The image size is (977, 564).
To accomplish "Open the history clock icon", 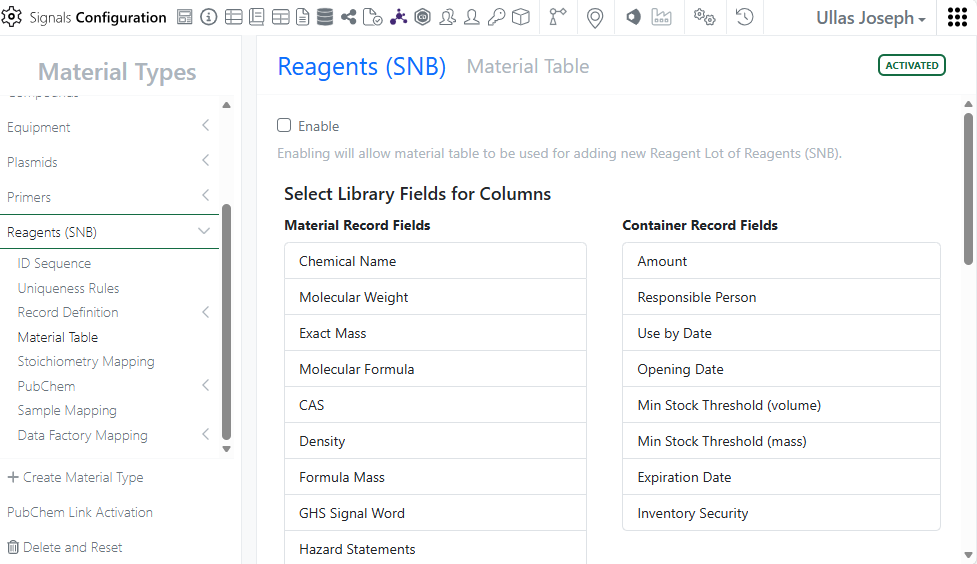I will pos(744,17).
